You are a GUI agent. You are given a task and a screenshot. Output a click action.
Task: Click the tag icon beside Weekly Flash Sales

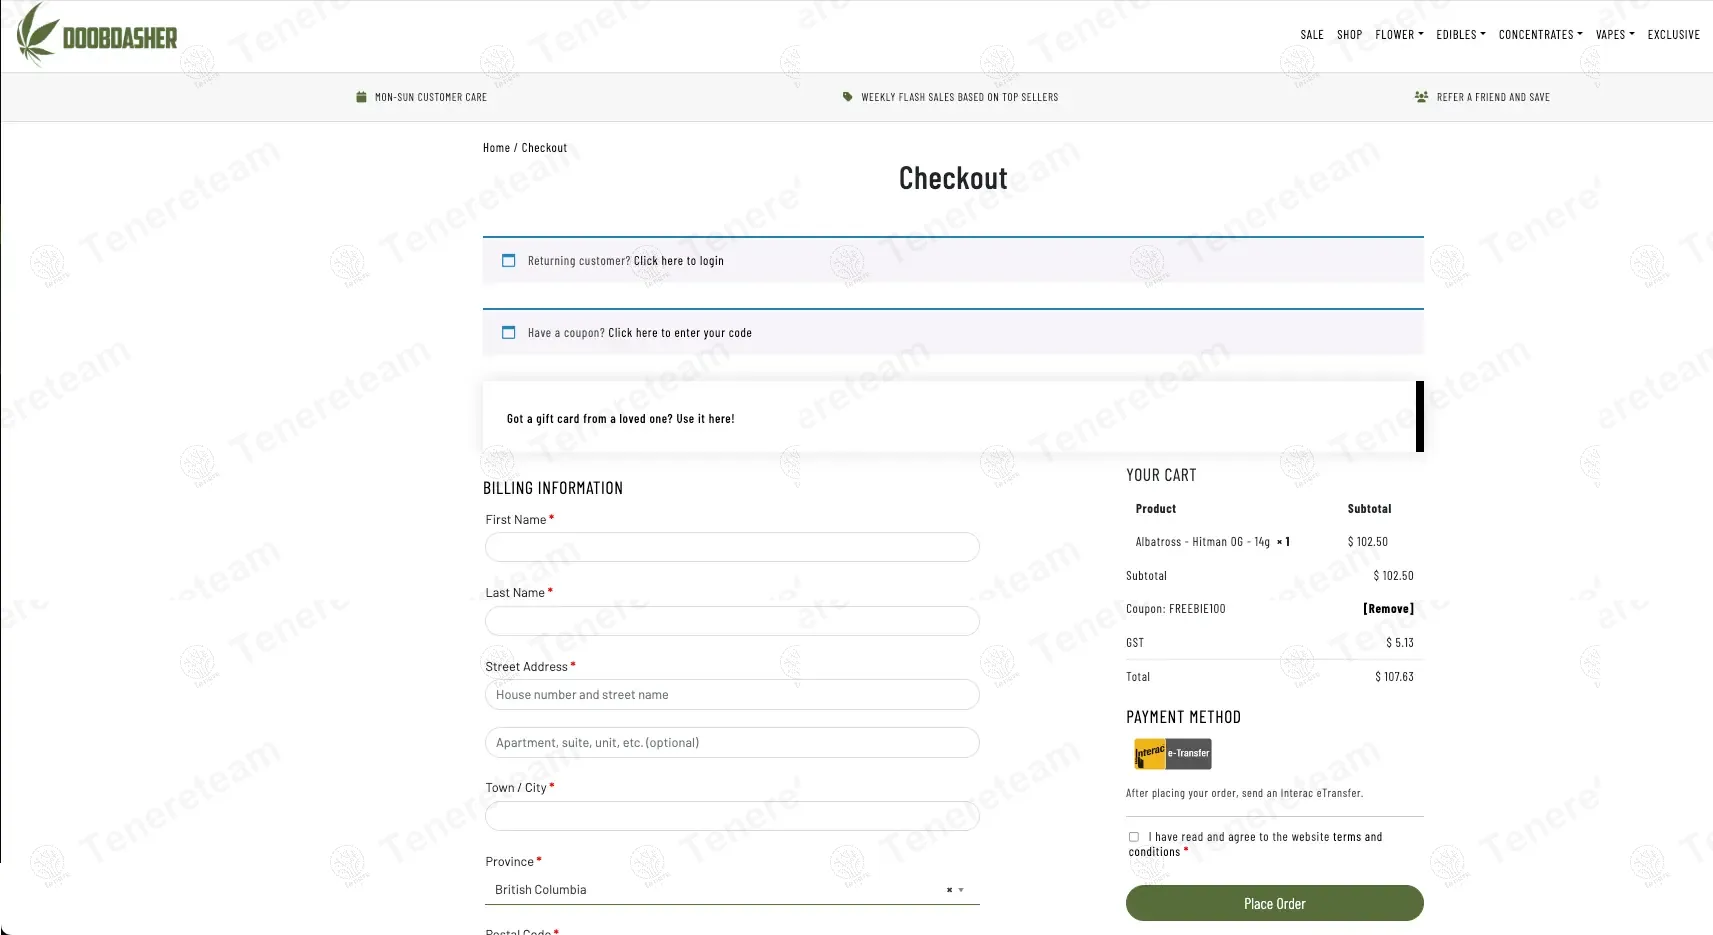click(x=848, y=97)
